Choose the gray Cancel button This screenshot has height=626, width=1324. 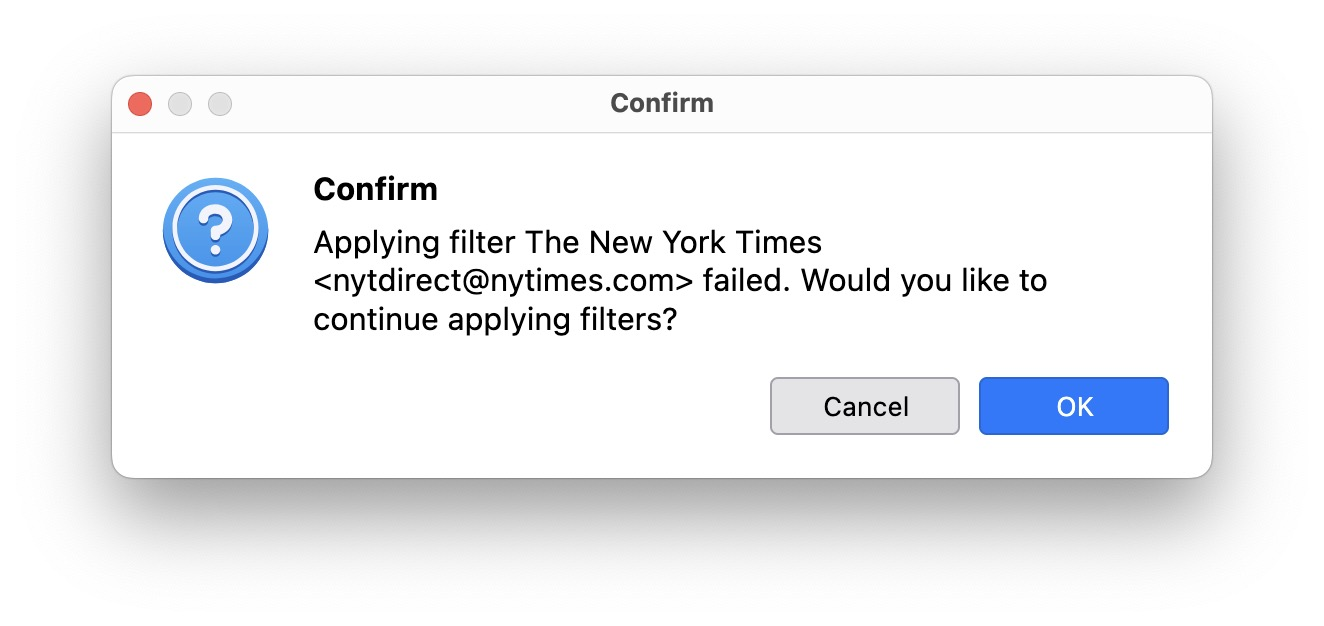(x=865, y=406)
